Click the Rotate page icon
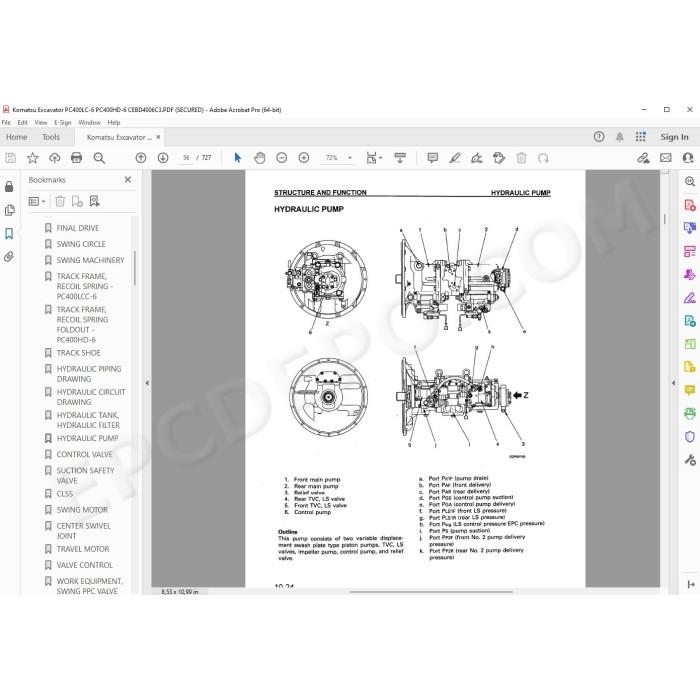 (x=543, y=158)
